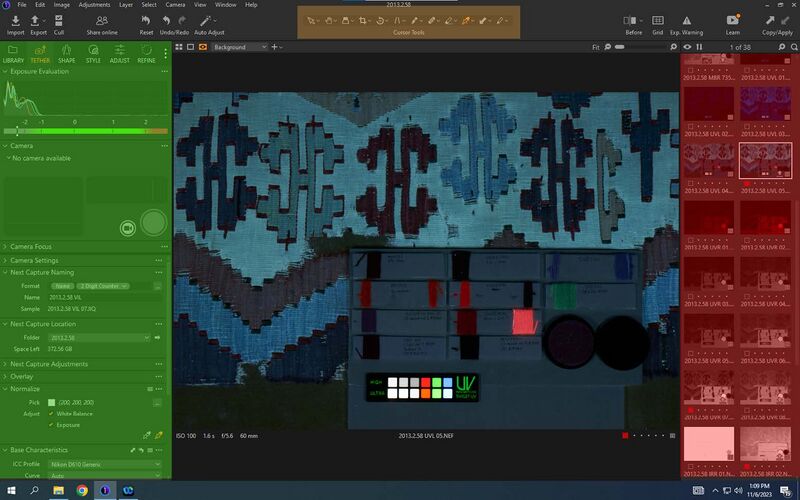Open the Camera menu

tap(175, 5)
